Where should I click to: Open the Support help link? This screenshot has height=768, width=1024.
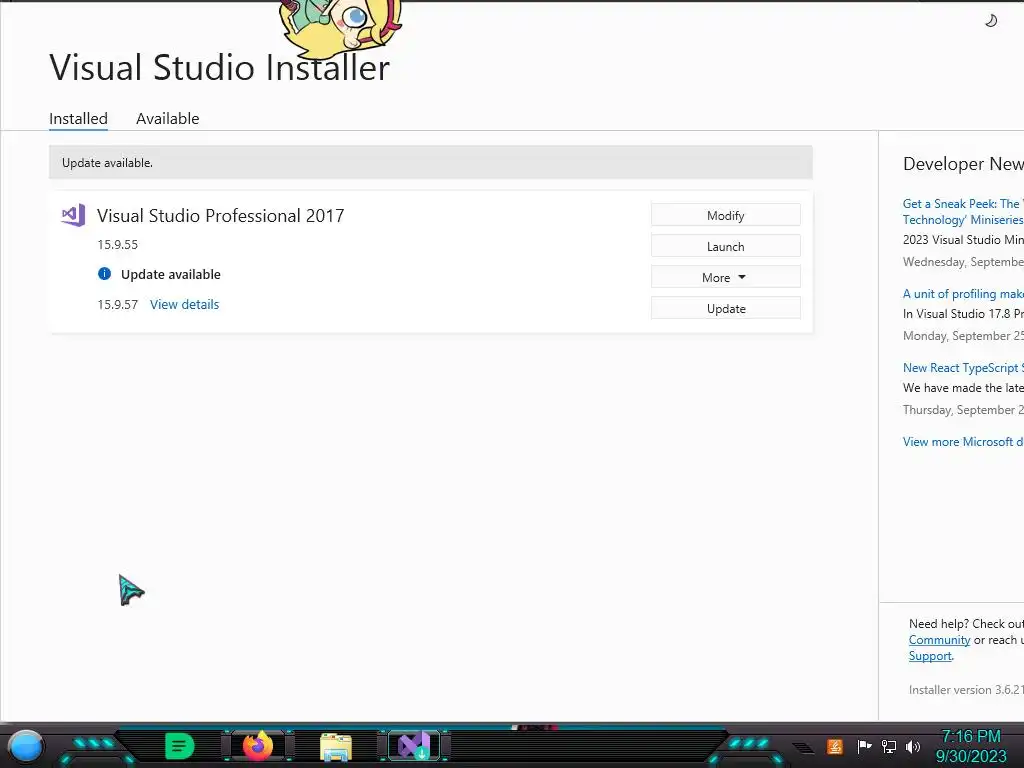[x=930, y=656]
